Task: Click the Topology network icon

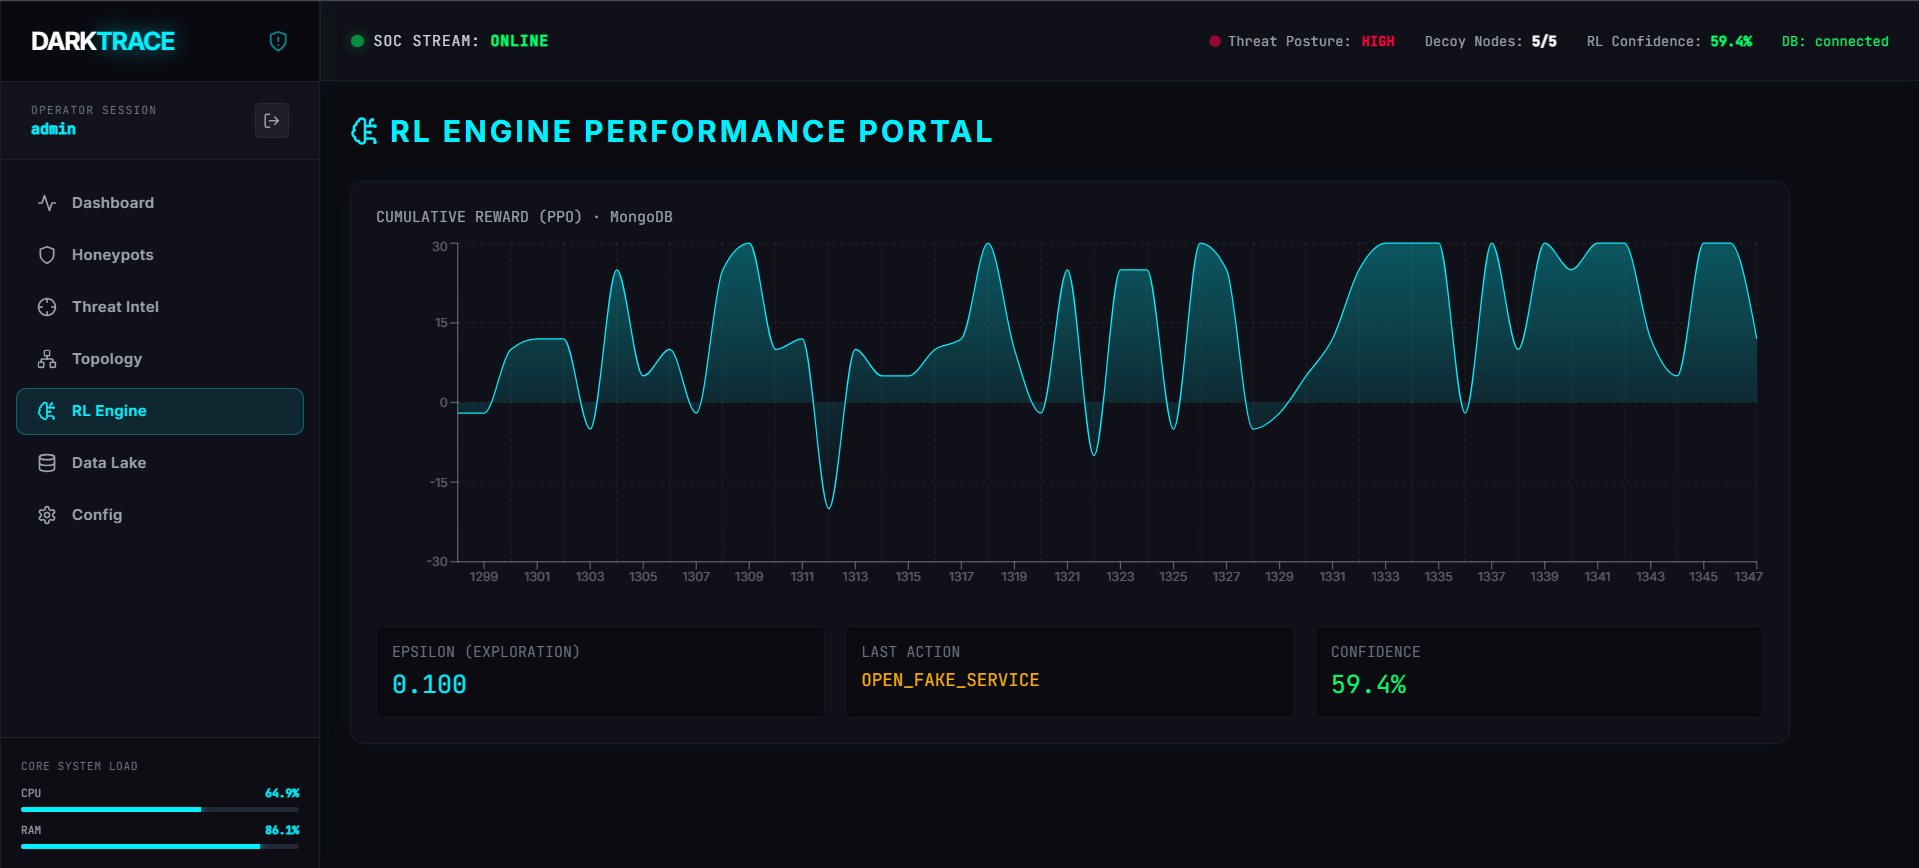Action: coord(47,359)
